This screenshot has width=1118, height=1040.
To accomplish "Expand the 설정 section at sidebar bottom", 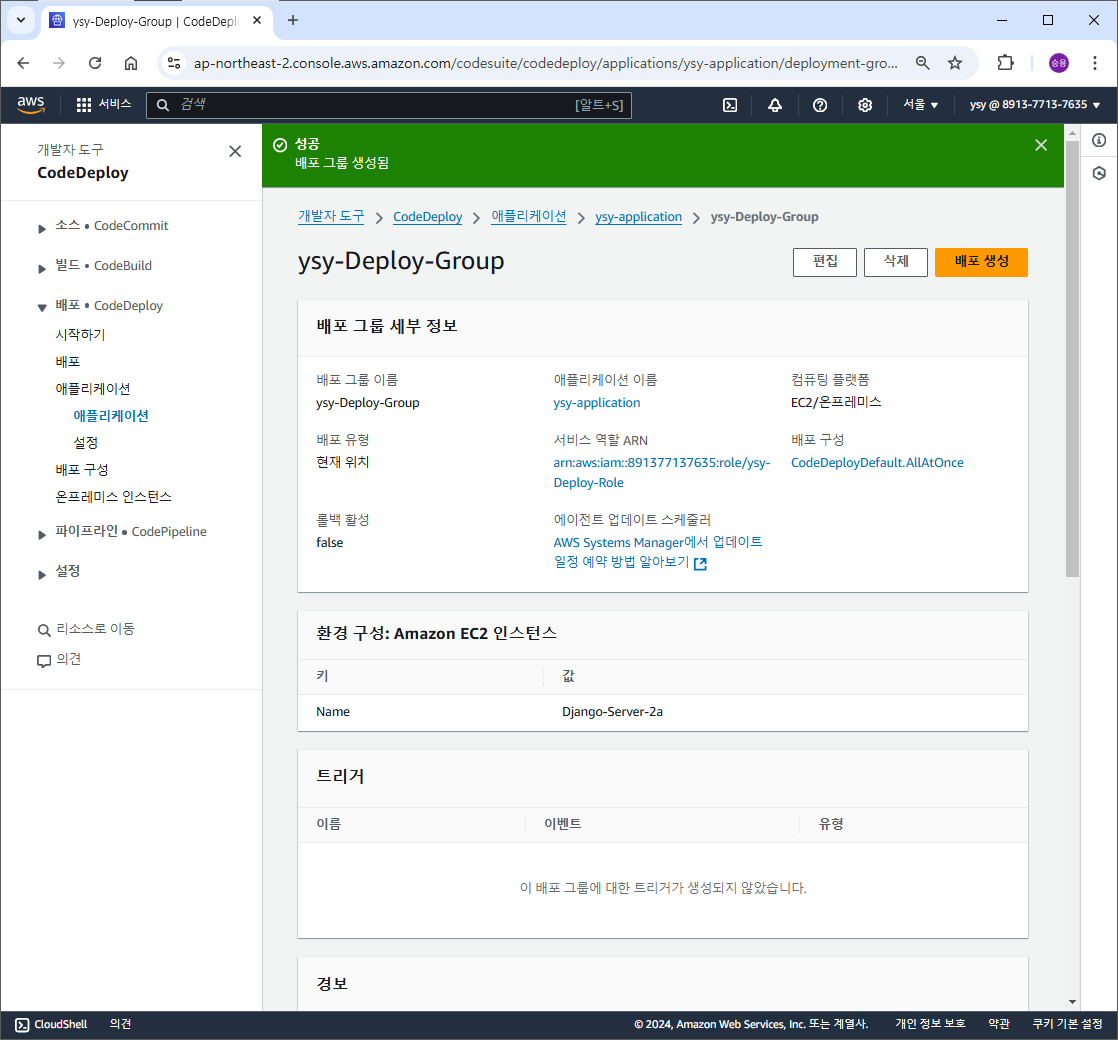I will (x=41, y=575).
